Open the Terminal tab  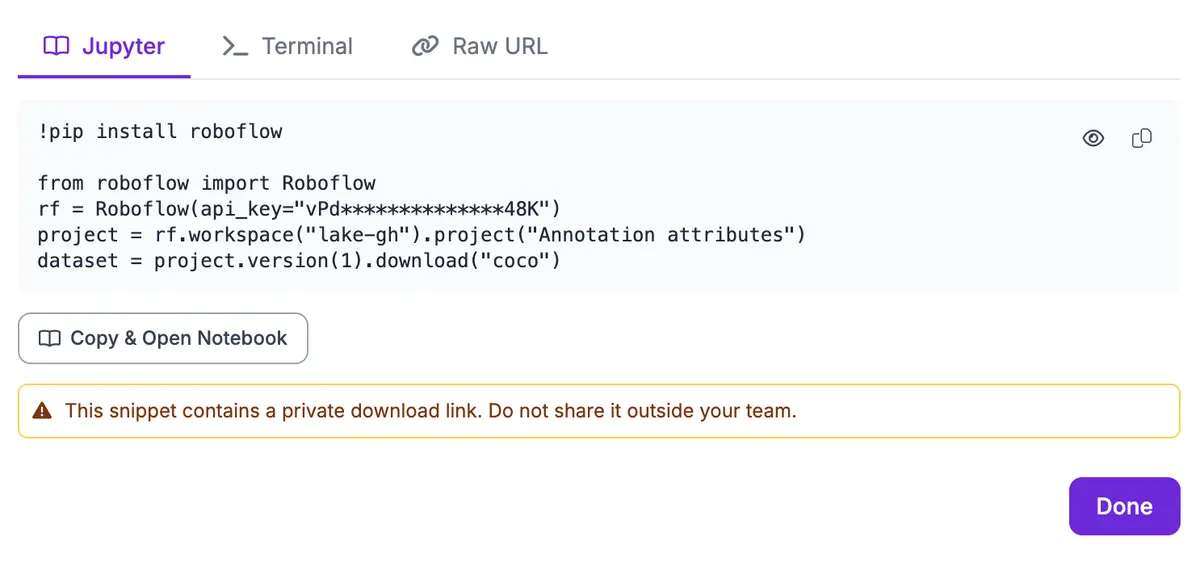point(287,46)
